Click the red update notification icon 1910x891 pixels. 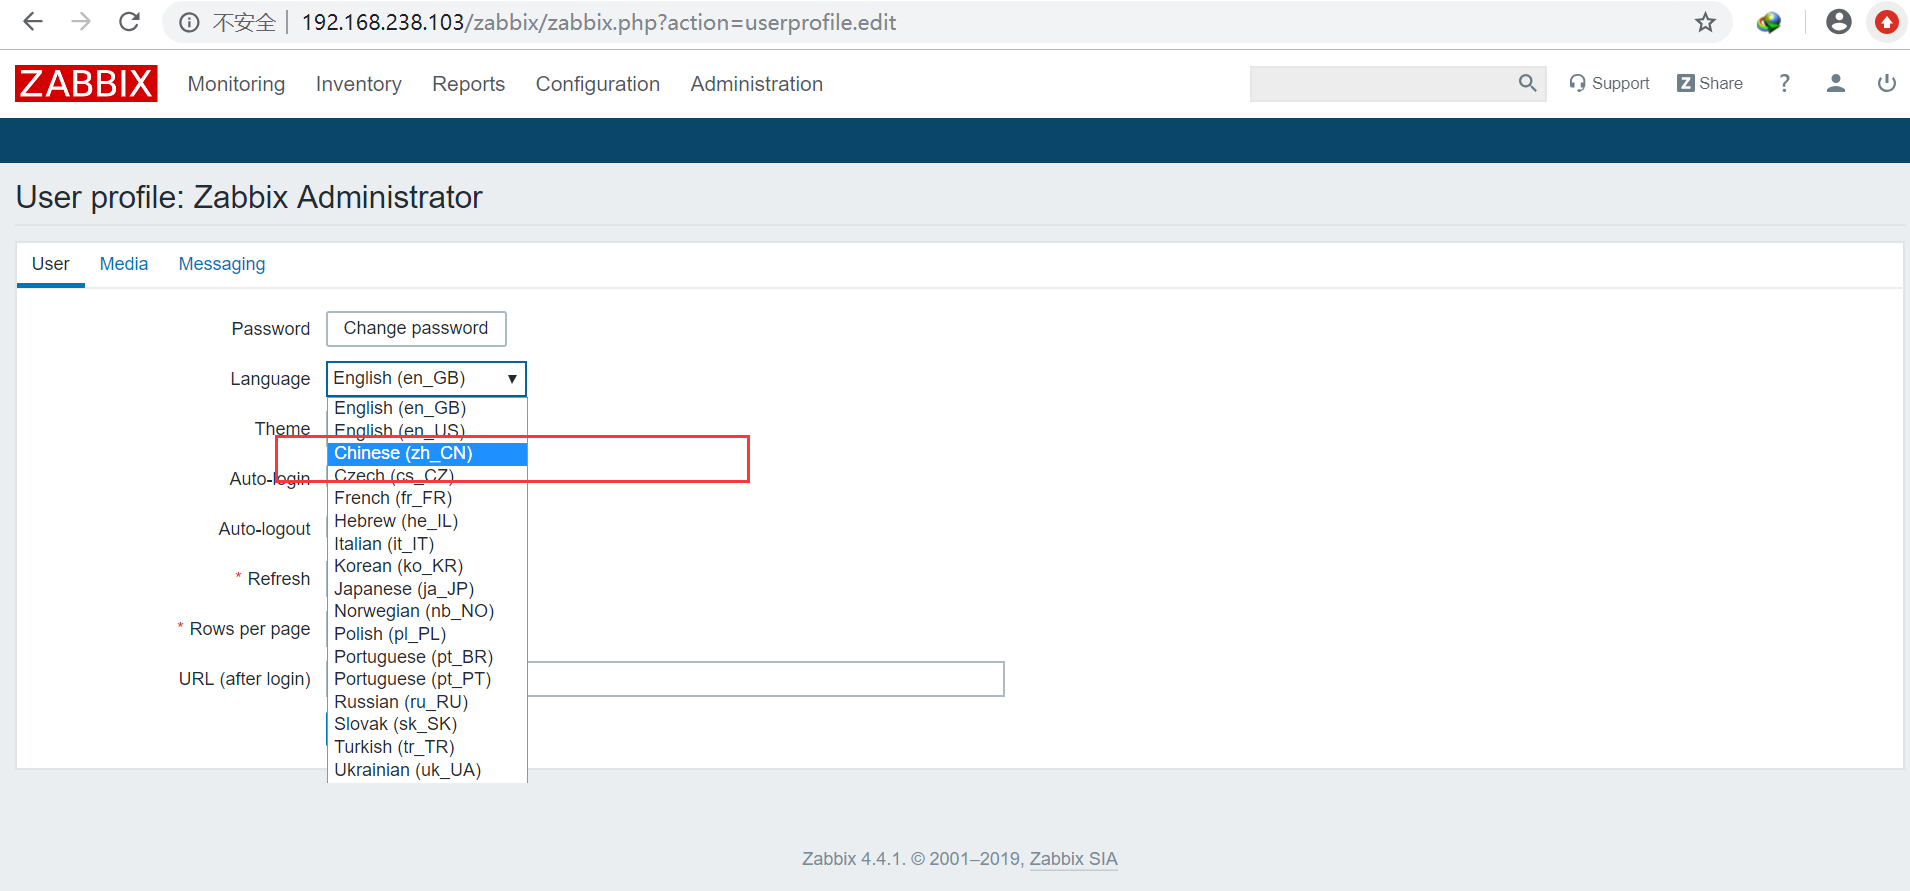1886,22
